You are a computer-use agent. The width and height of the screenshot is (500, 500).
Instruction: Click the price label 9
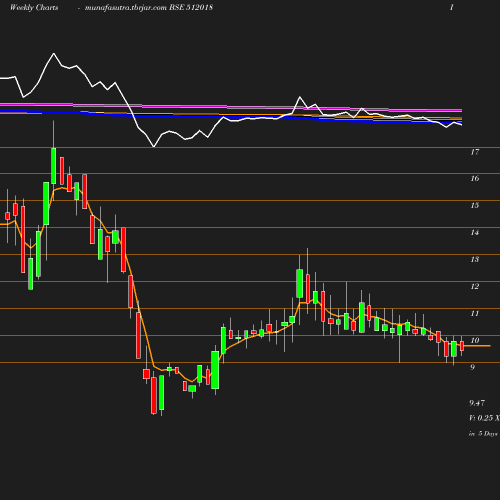pos(472,367)
